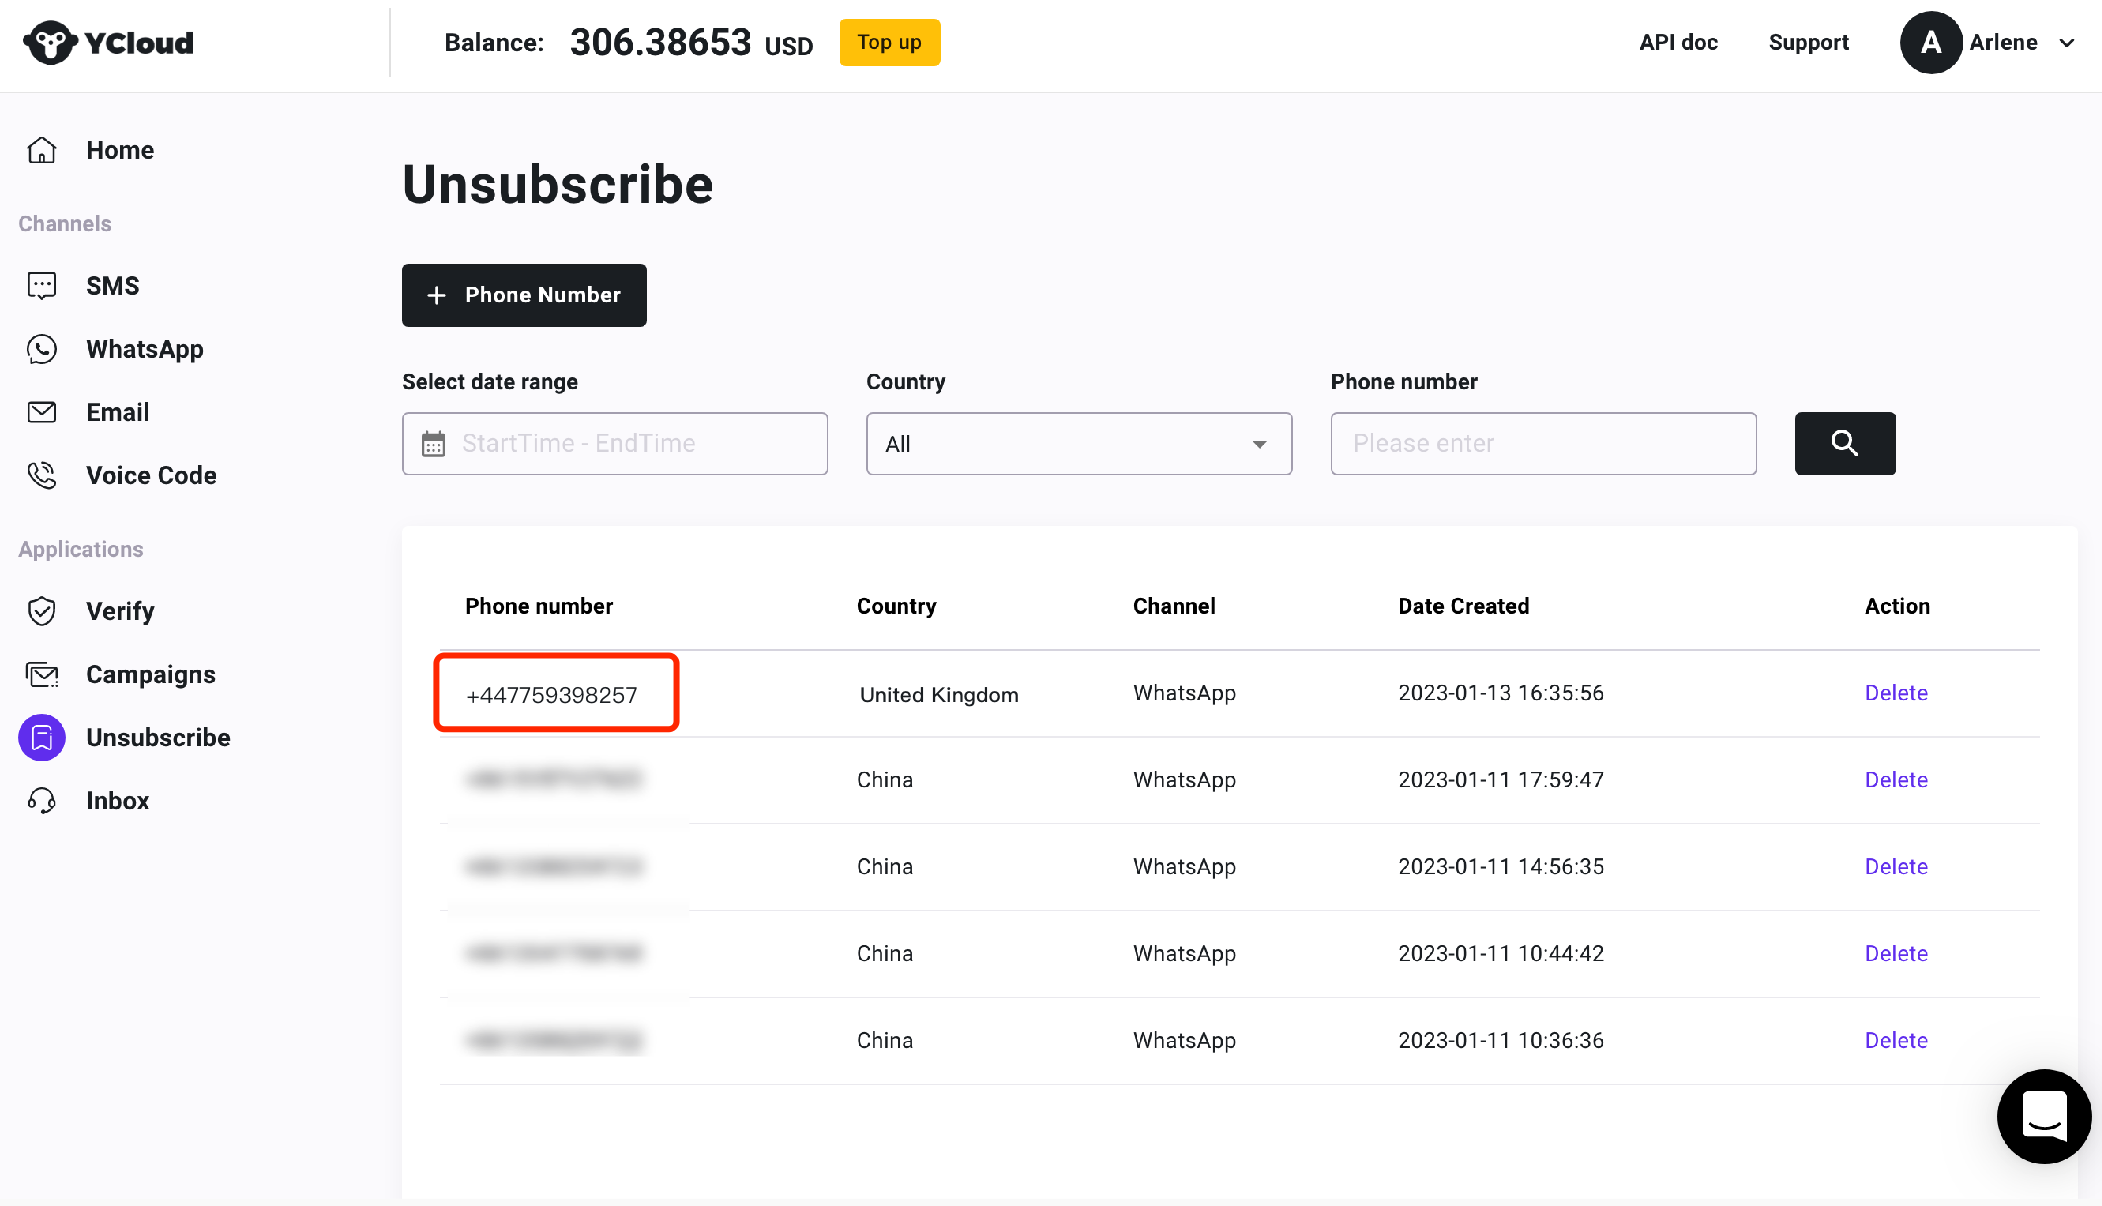Click the Verify shield icon

42,611
